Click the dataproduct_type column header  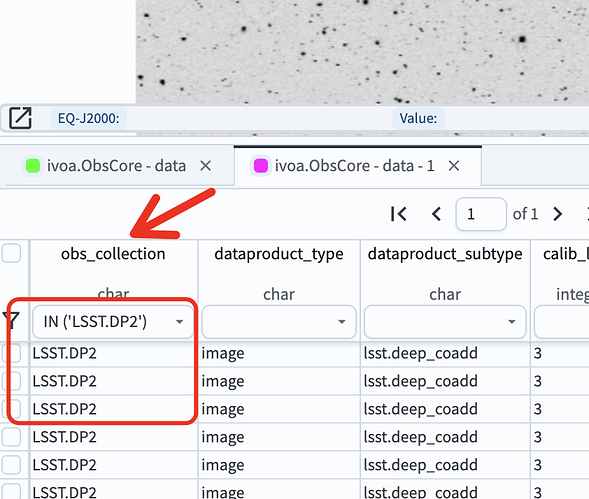tap(279, 254)
